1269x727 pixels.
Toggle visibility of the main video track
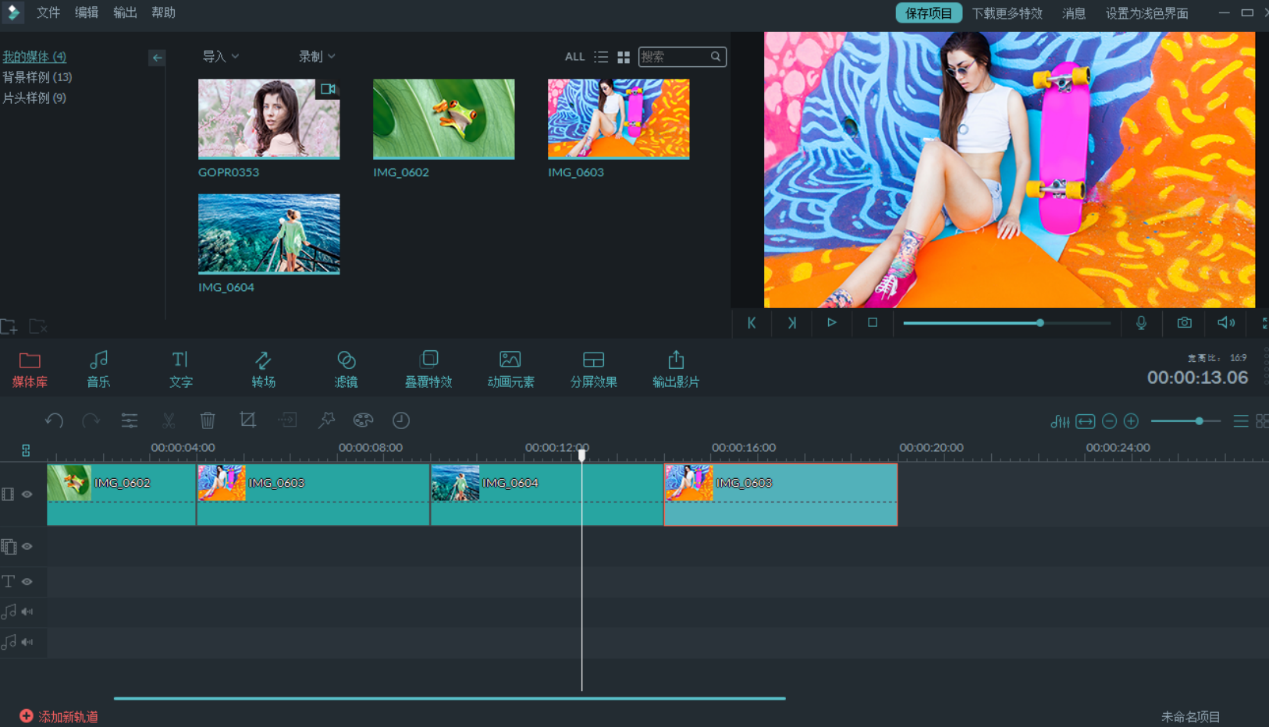28,494
